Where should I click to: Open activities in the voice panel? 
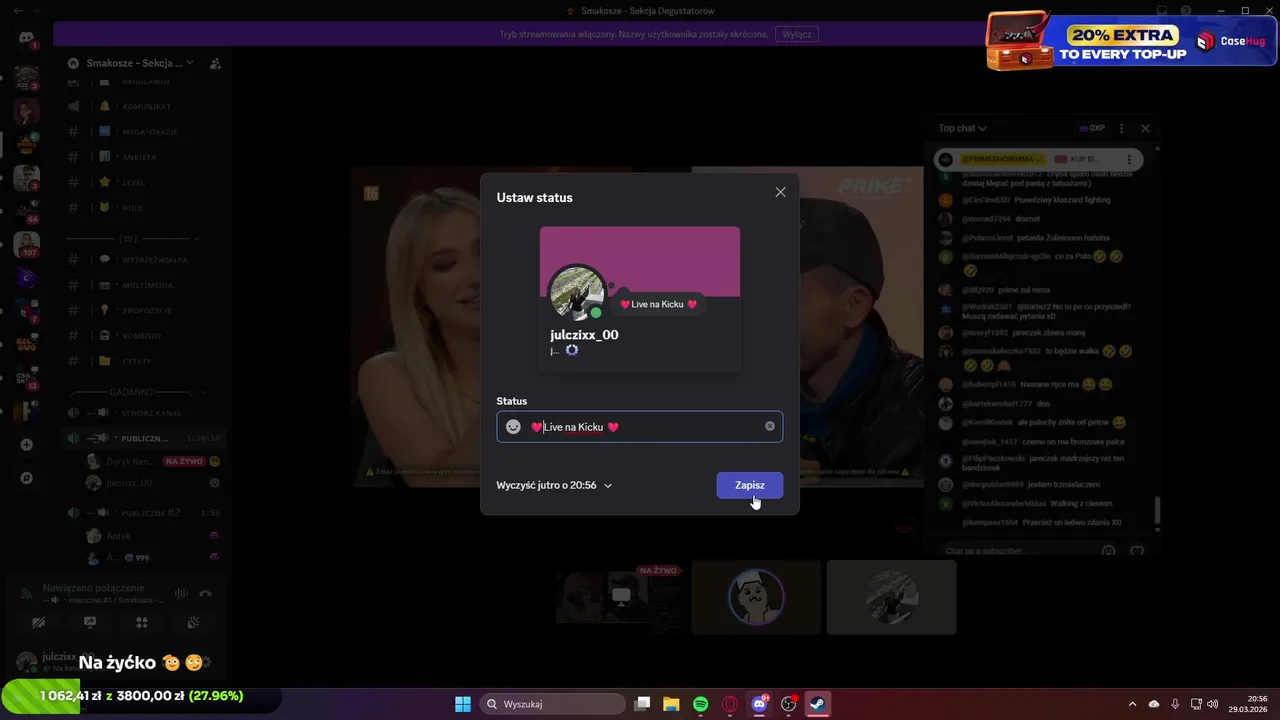[142, 622]
